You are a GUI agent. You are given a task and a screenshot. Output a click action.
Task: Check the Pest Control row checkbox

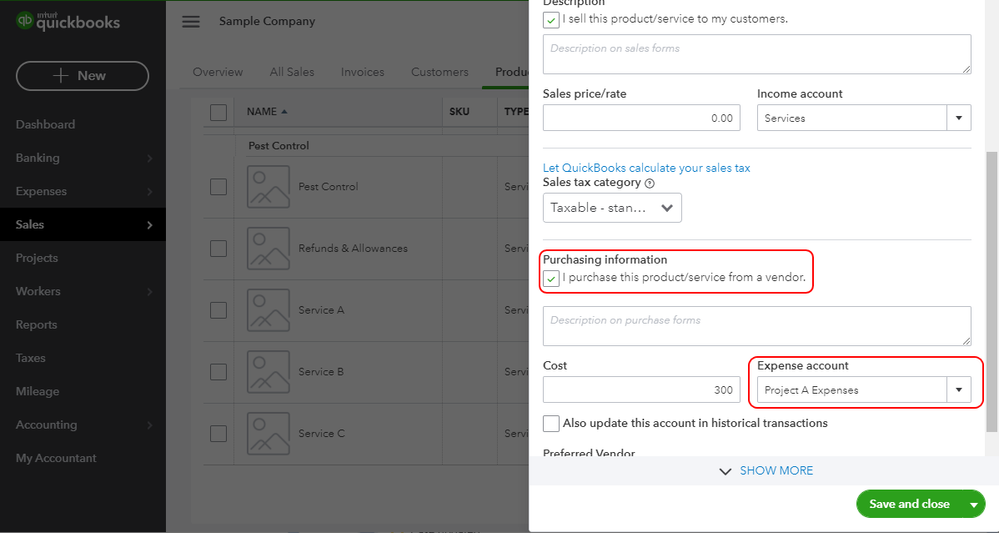pyautogui.click(x=219, y=187)
